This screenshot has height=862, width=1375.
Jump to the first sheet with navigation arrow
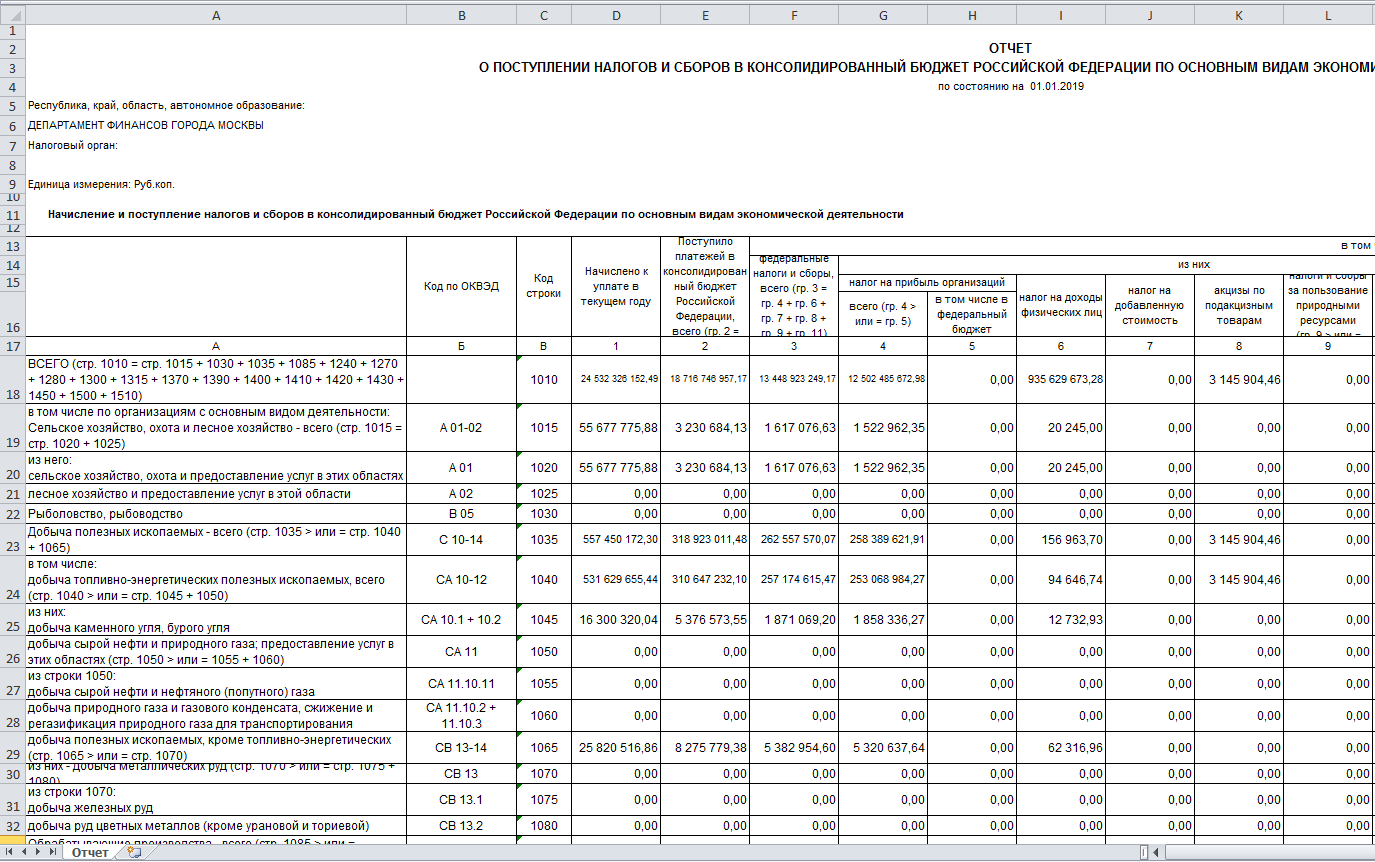(x=10, y=853)
